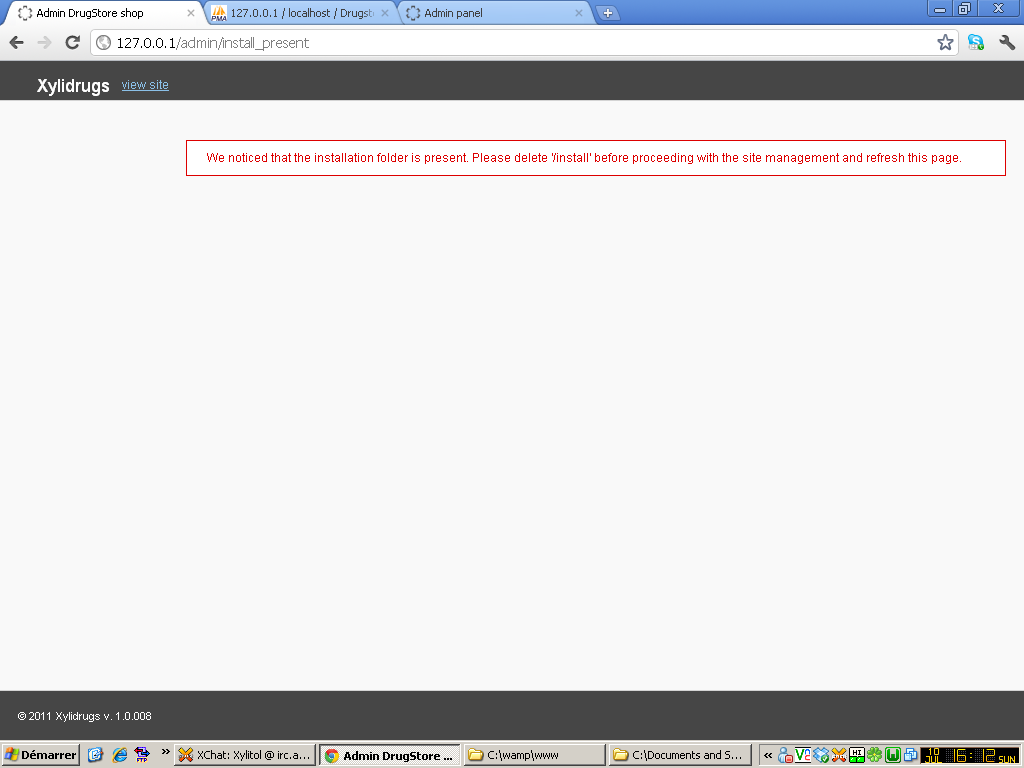1024x768 pixels.
Task: Open C:\wamp\www folder taskbar window
Action: (x=535, y=755)
